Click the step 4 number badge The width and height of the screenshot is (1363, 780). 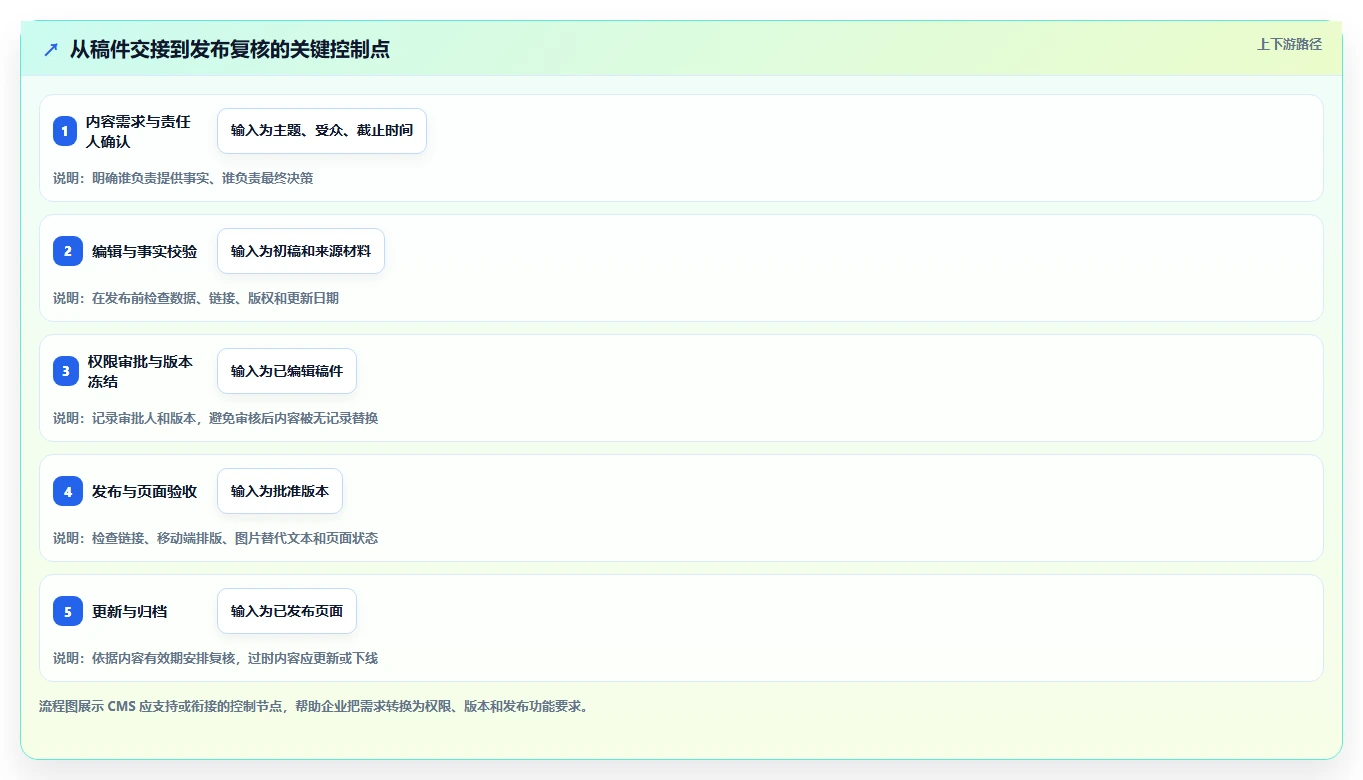(68, 491)
